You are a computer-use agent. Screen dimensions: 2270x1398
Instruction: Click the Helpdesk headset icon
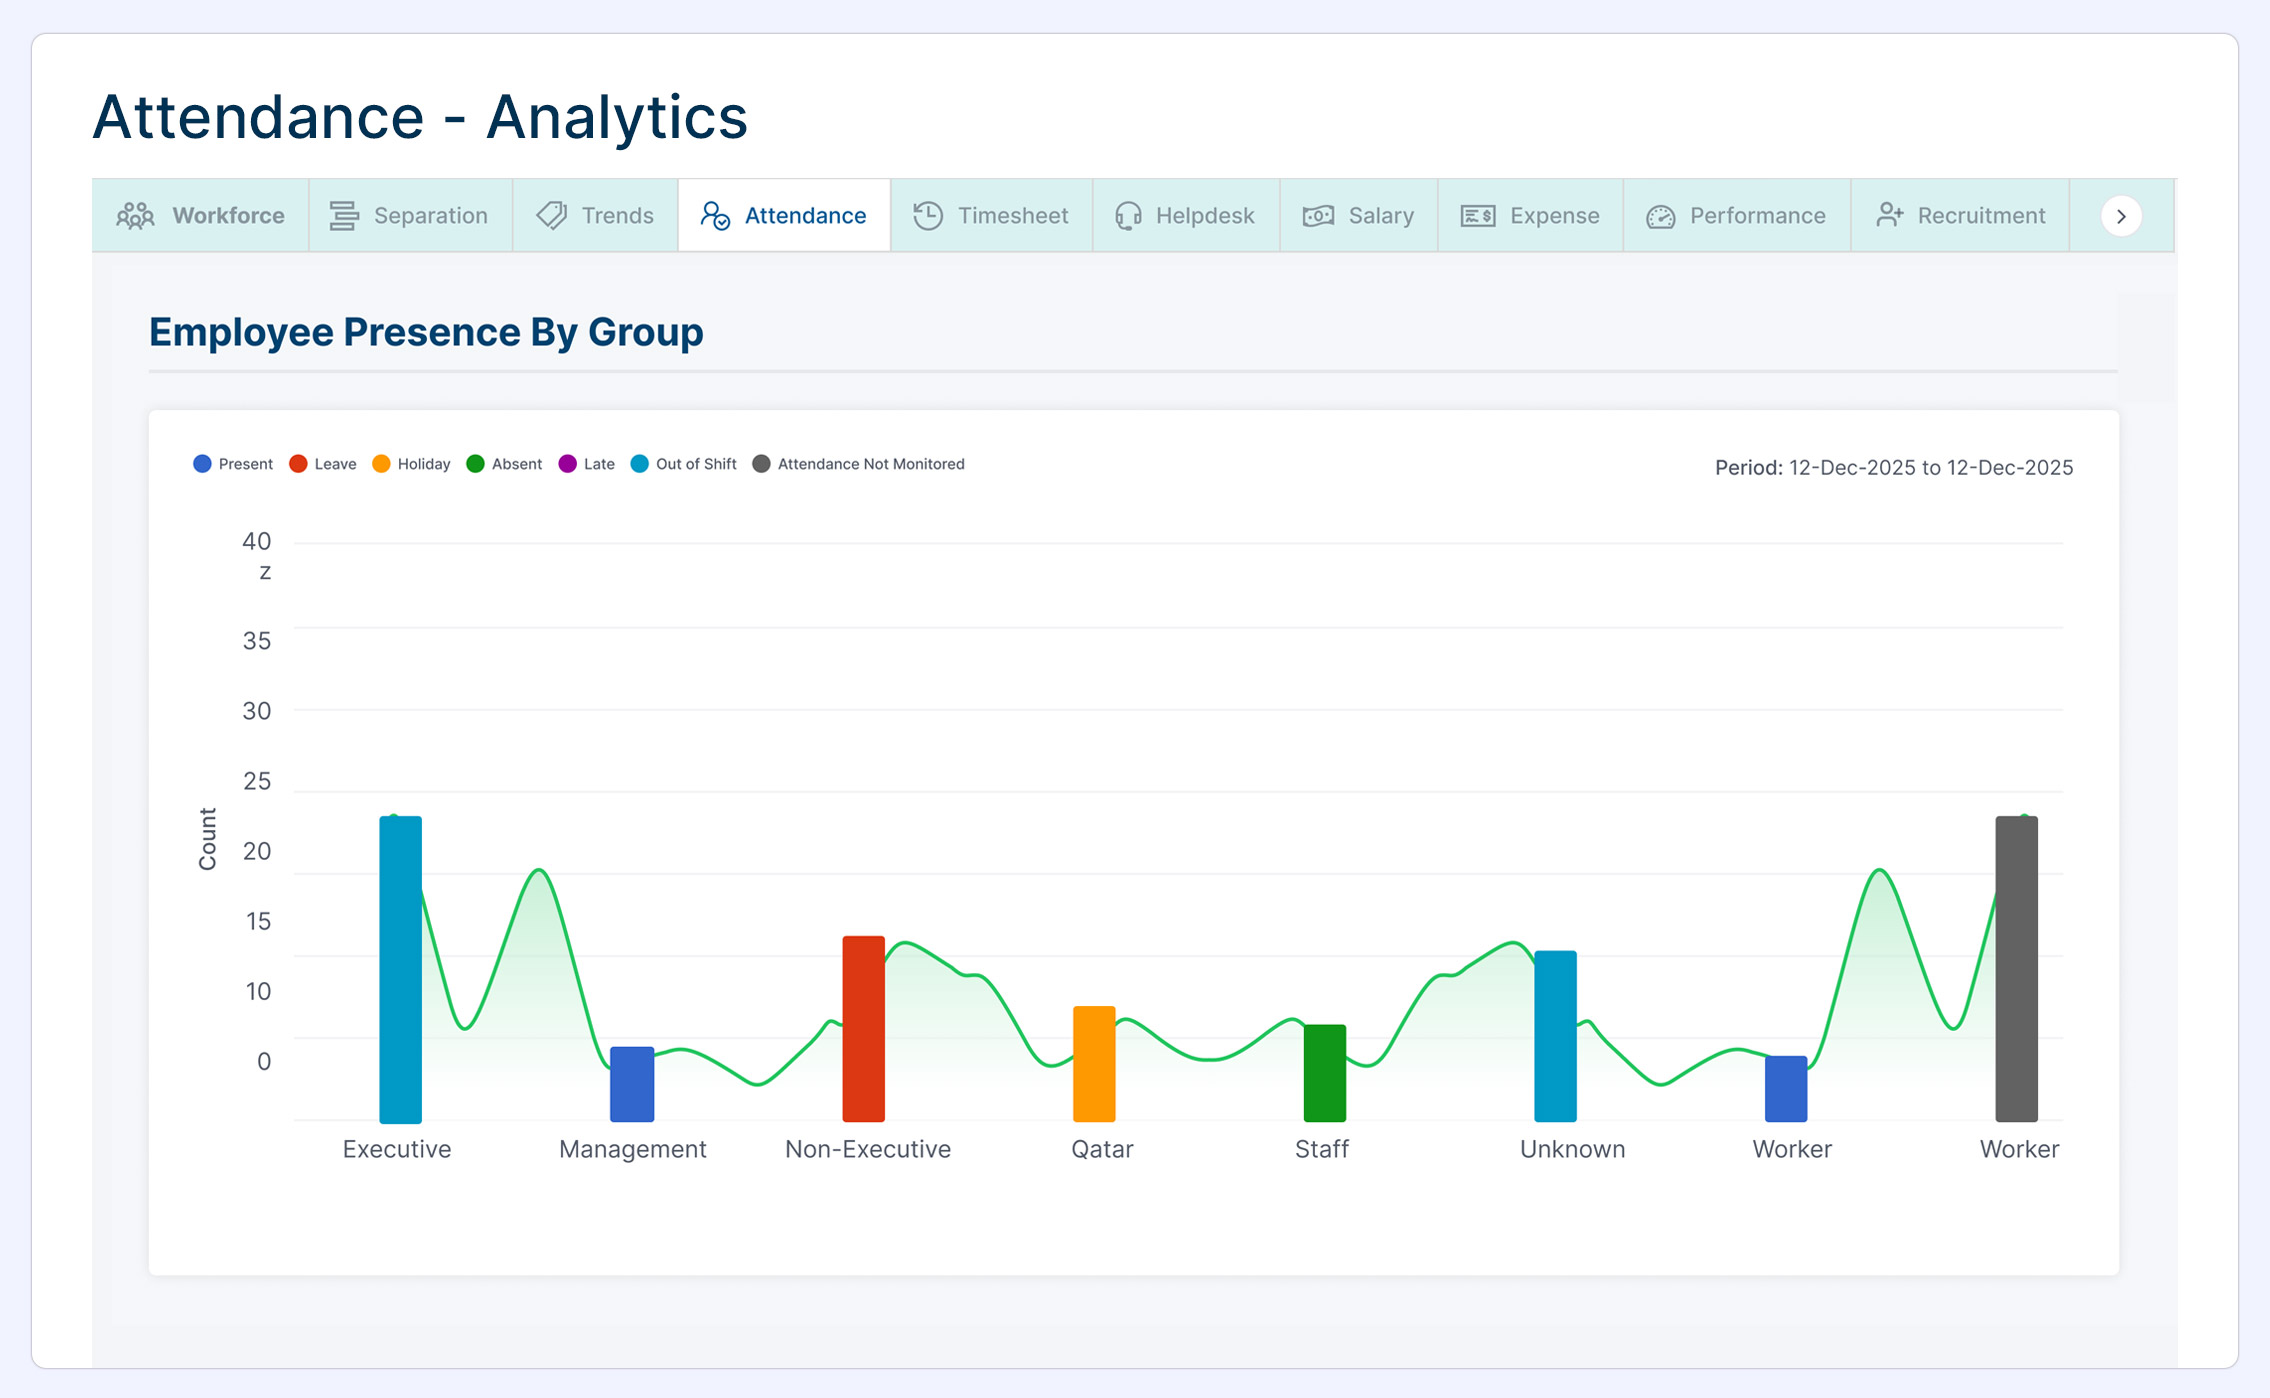pyautogui.click(x=1128, y=216)
